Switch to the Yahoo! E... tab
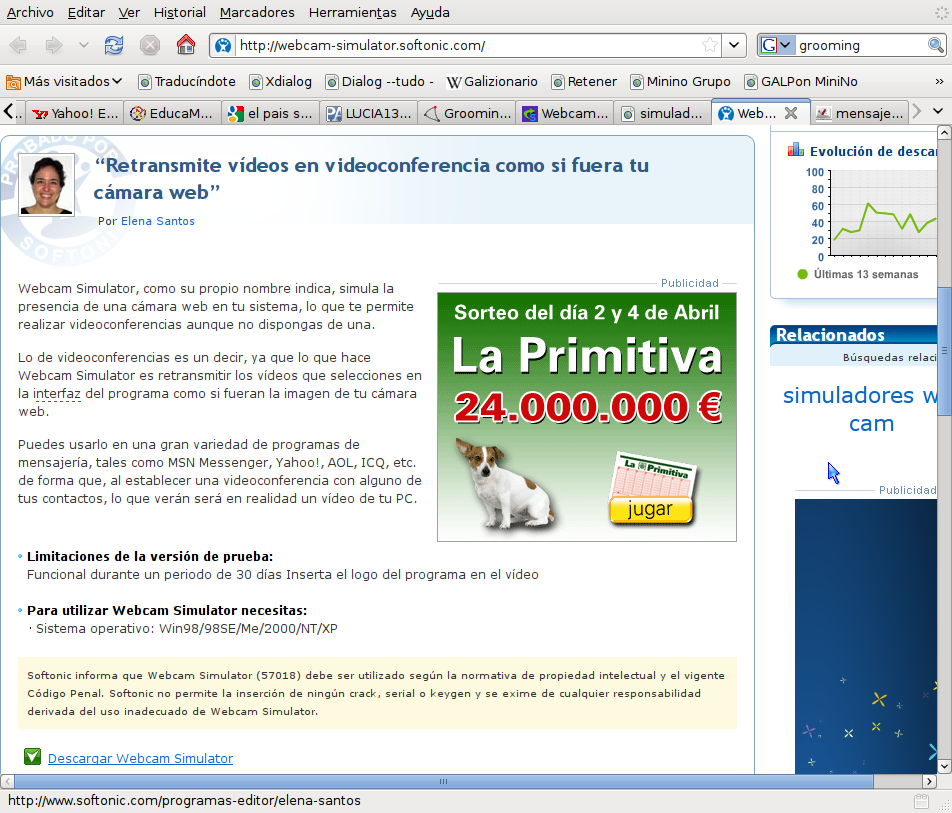Viewport: 952px width, 813px height. click(75, 113)
